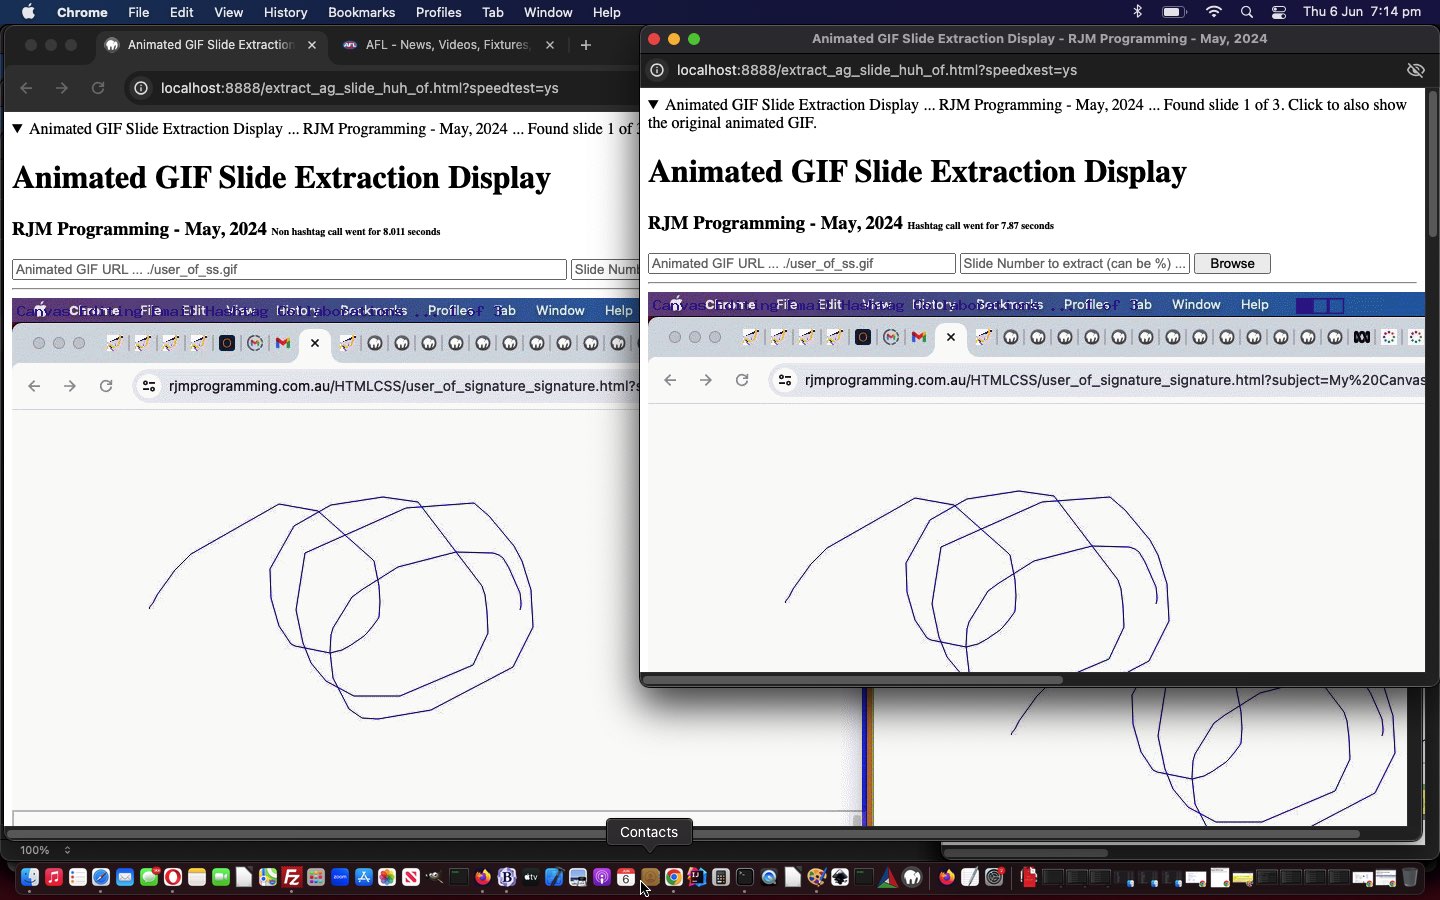Open the Profiles menu
The width and height of the screenshot is (1440, 900).
click(x=438, y=12)
